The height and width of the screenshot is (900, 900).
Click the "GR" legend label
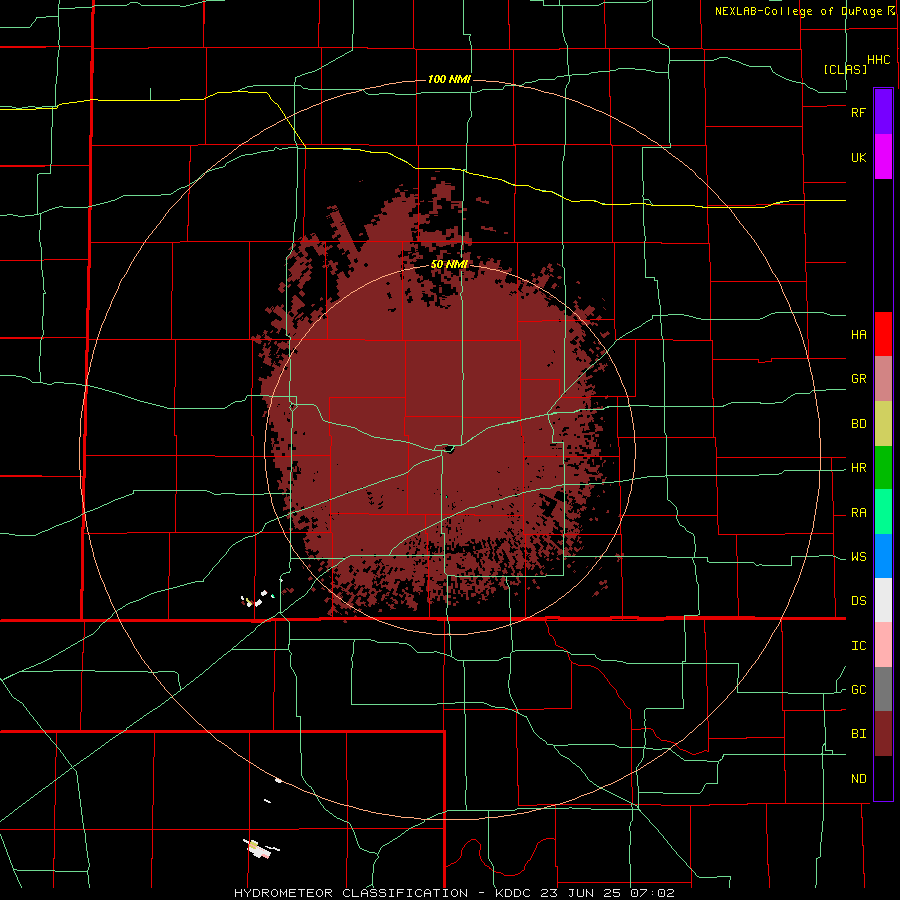tap(858, 379)
